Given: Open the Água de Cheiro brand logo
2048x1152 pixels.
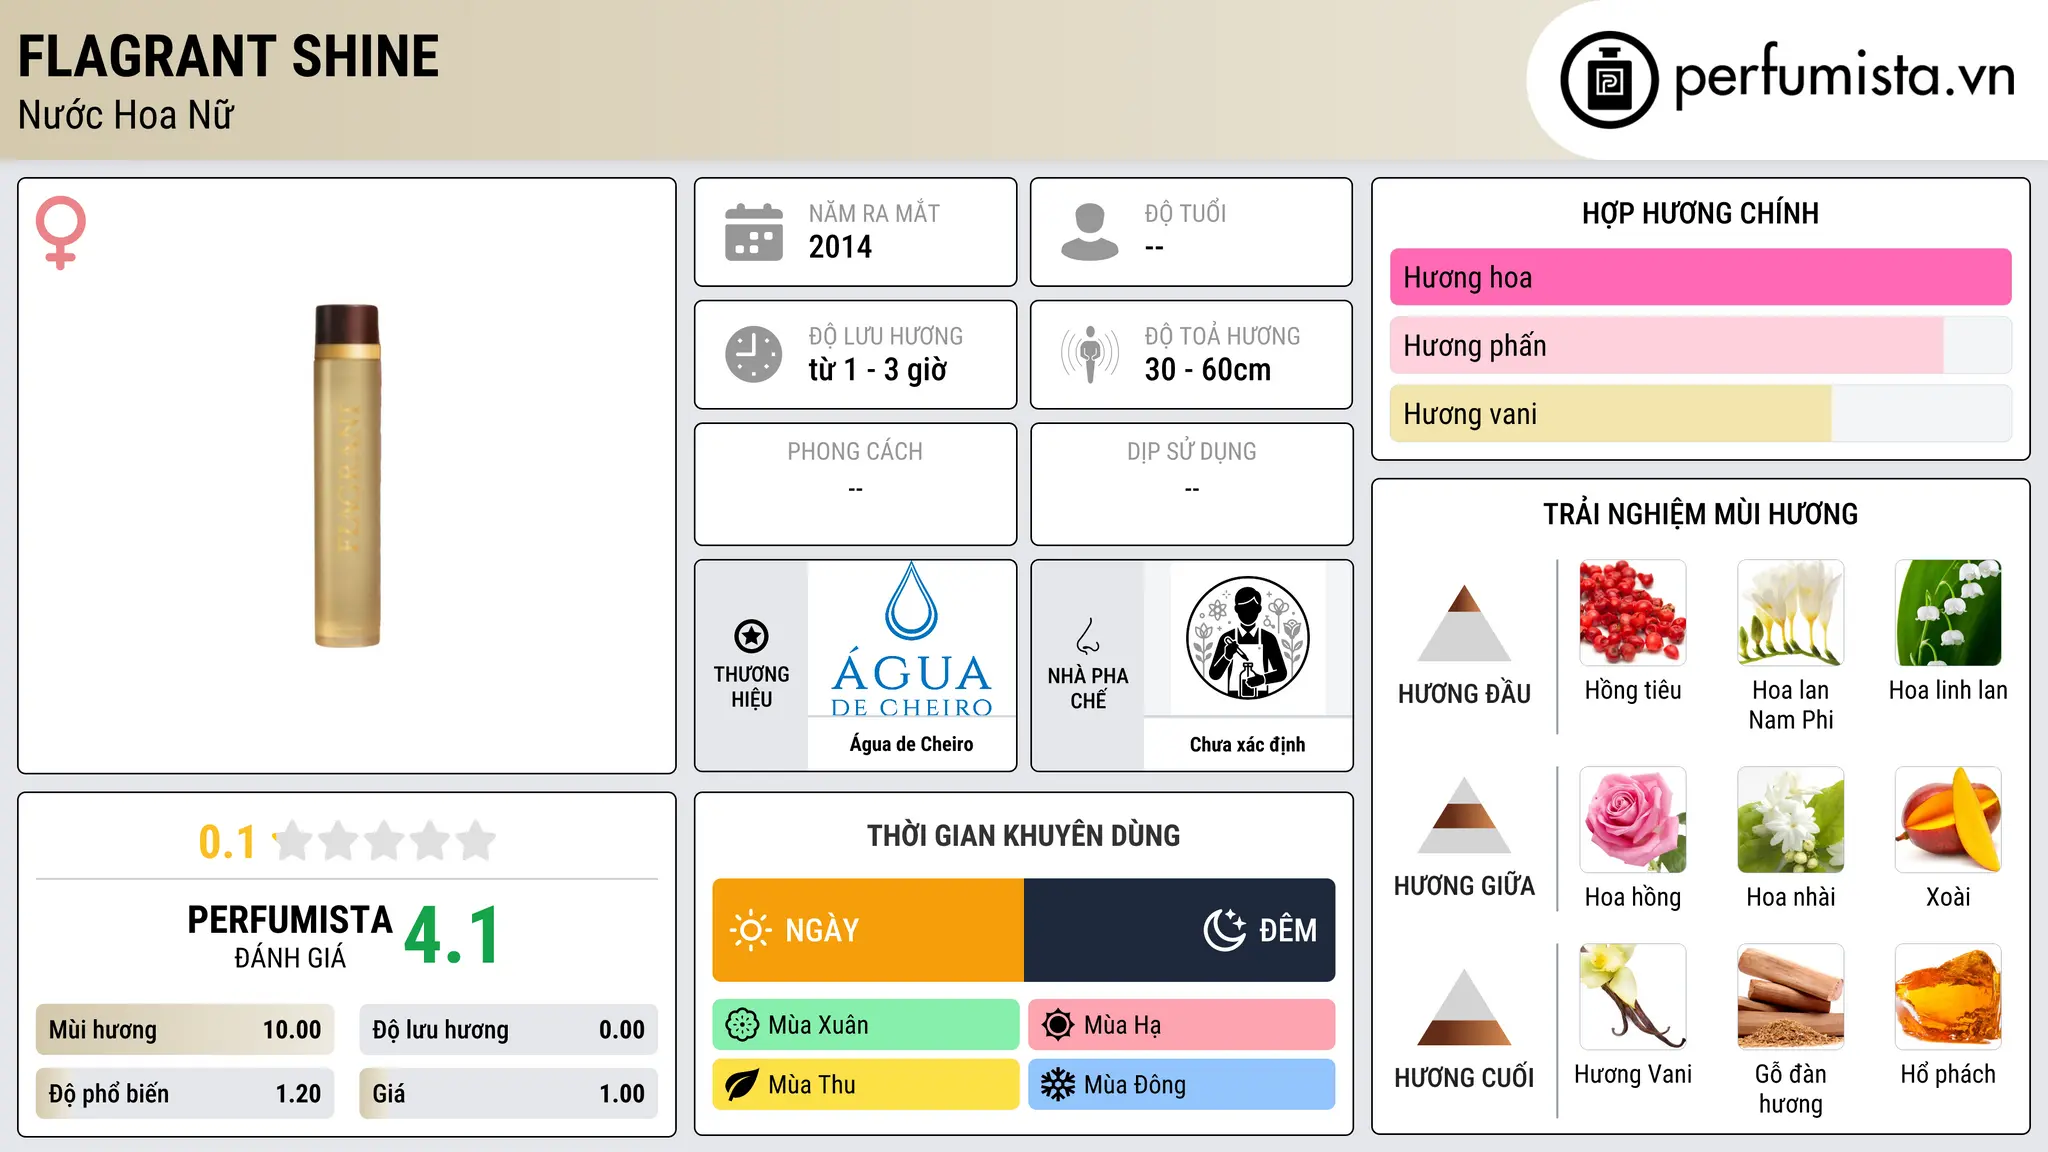Looking at the screenshot, I should point(911,640).
